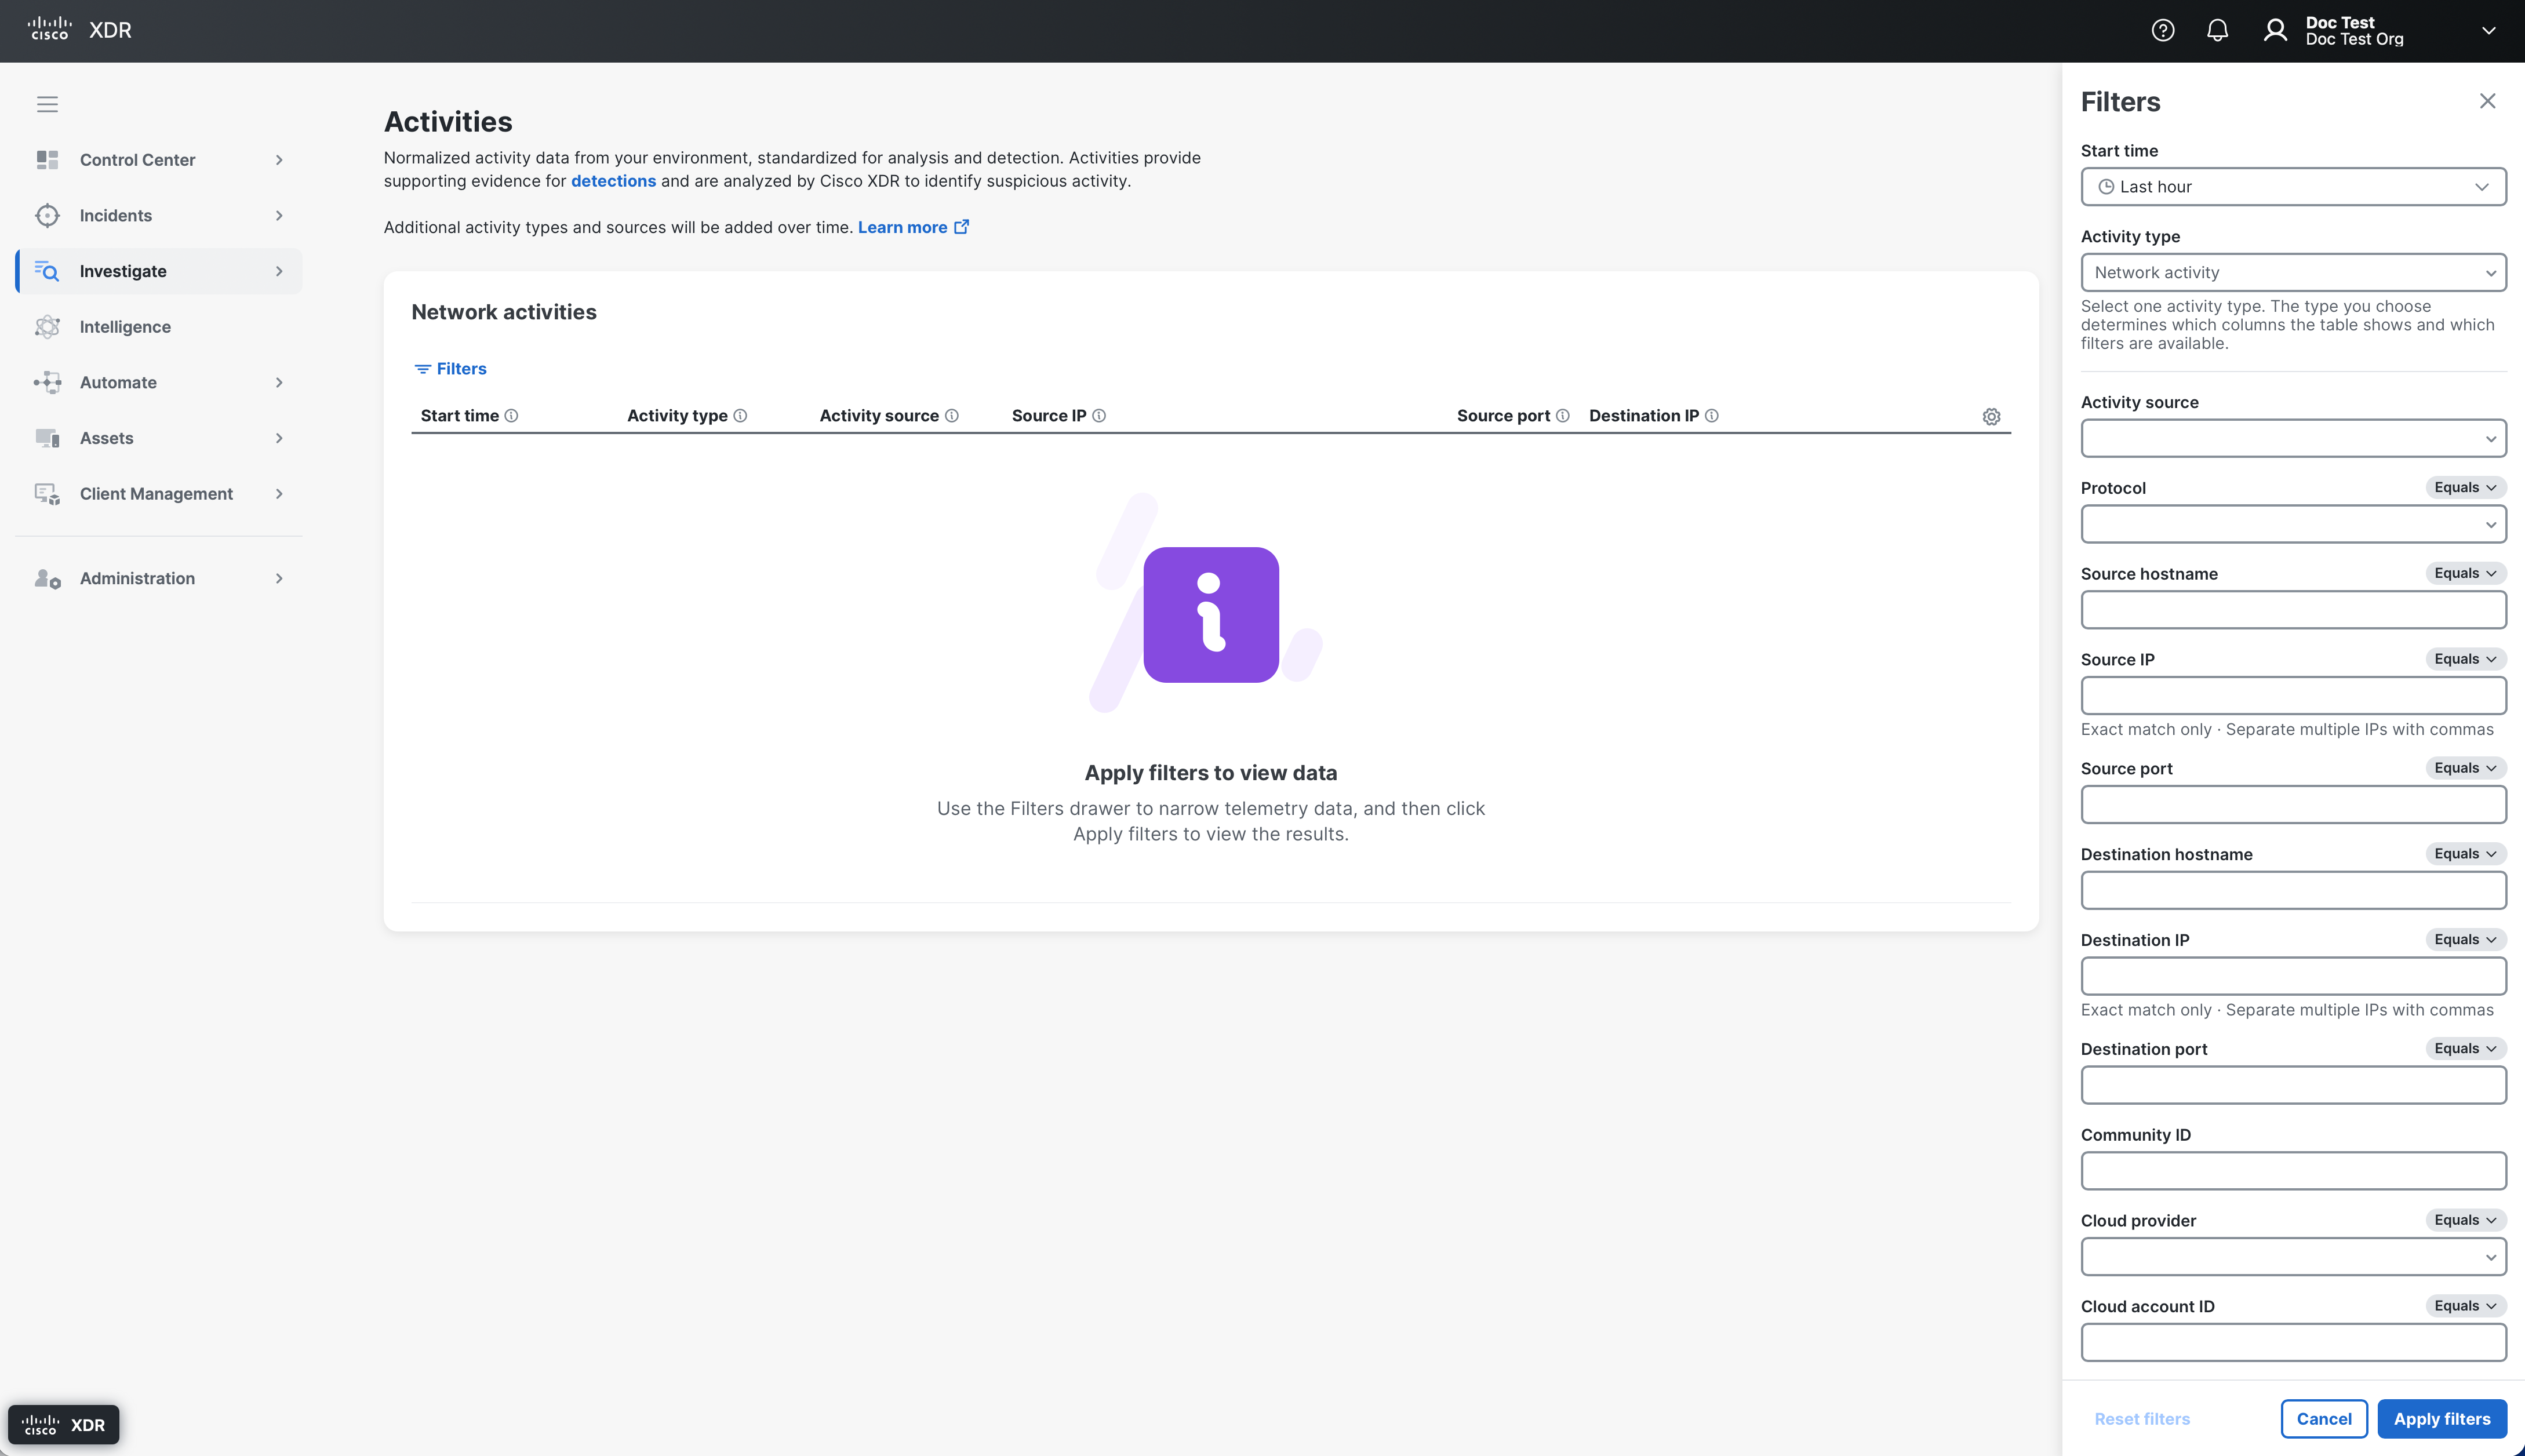Click info icon next to Start time column
Screen dimensions: 2525x1456
pyautogui.click(x=511, y=416)
